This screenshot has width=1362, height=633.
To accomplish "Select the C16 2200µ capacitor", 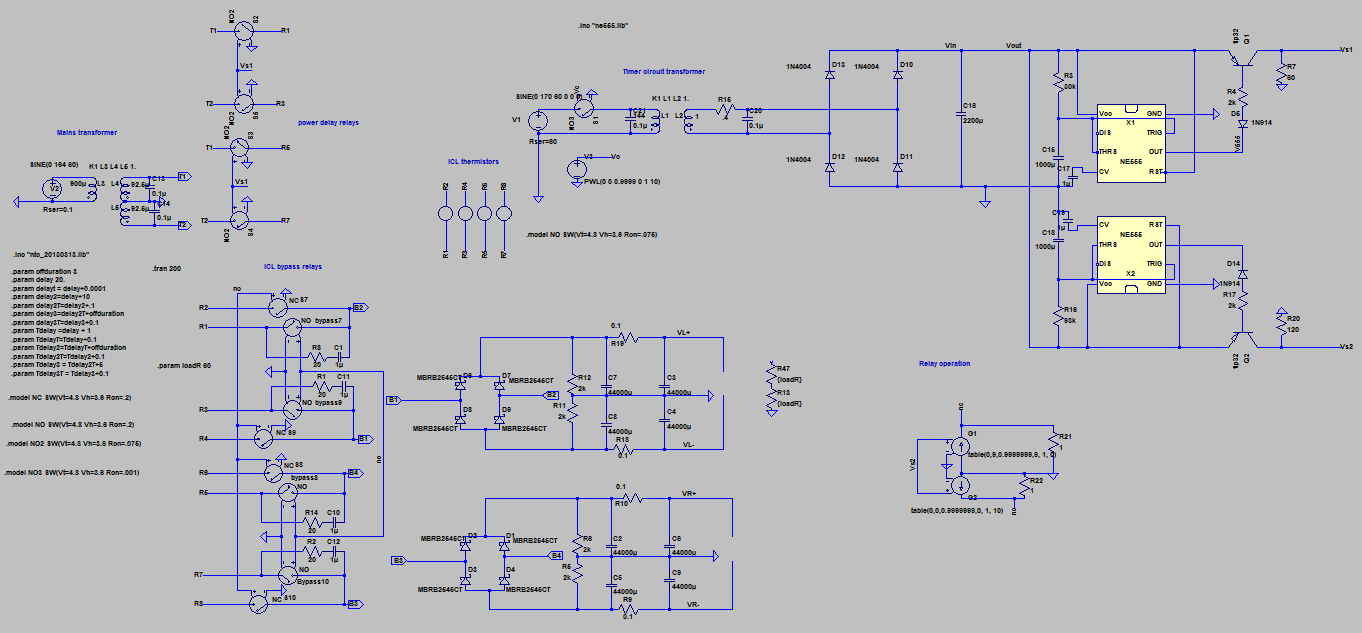I will coord(962,113).
